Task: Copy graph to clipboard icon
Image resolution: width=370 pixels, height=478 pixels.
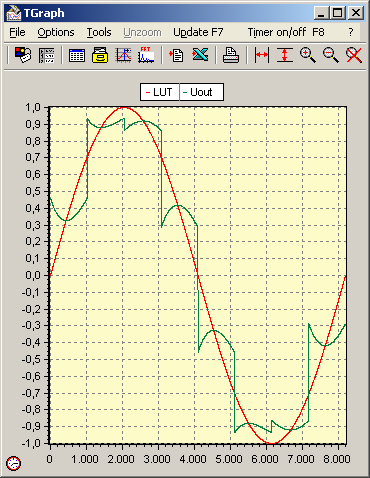Action: pyautogui.click(x=176, y=55)
